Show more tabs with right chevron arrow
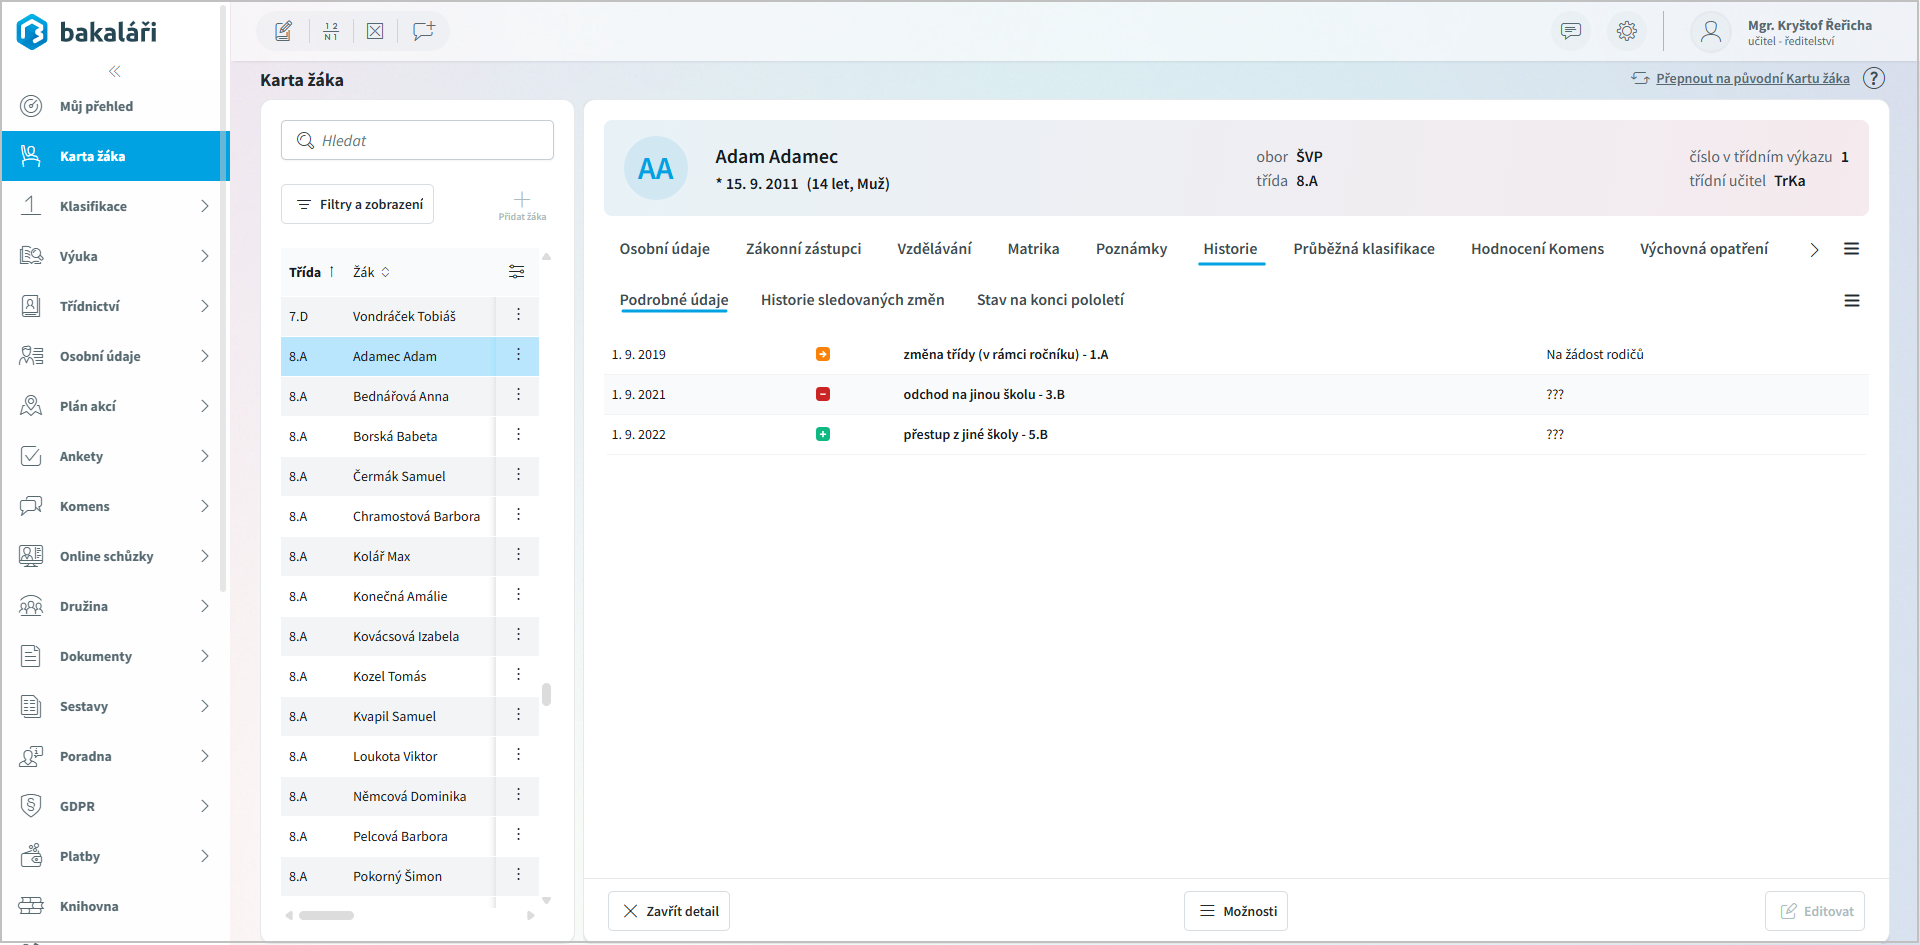 (1814, 250)
